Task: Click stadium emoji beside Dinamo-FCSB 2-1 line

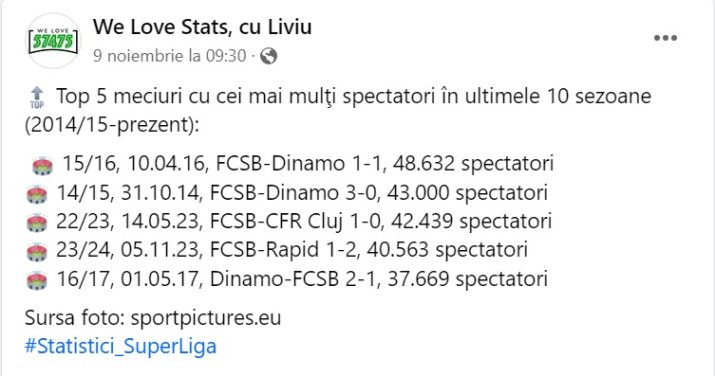Action: pyautogui.click(x=37, y=281)
